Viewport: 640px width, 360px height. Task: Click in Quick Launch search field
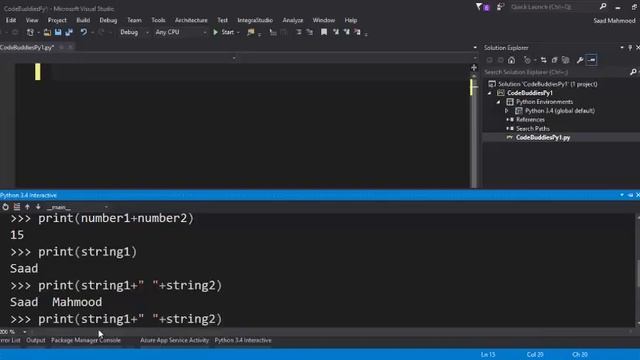tap(553, 7)
